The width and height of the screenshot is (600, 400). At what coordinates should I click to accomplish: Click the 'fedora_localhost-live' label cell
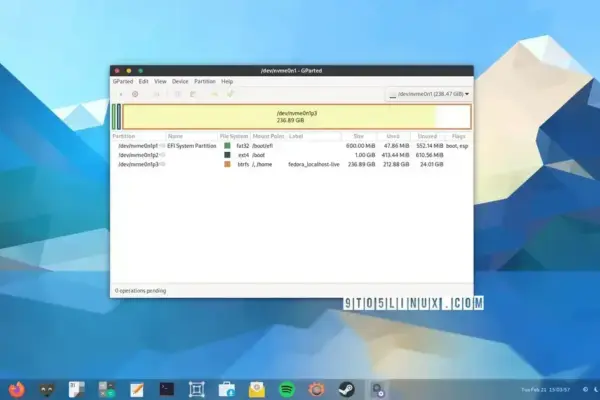tap(314, 164)
